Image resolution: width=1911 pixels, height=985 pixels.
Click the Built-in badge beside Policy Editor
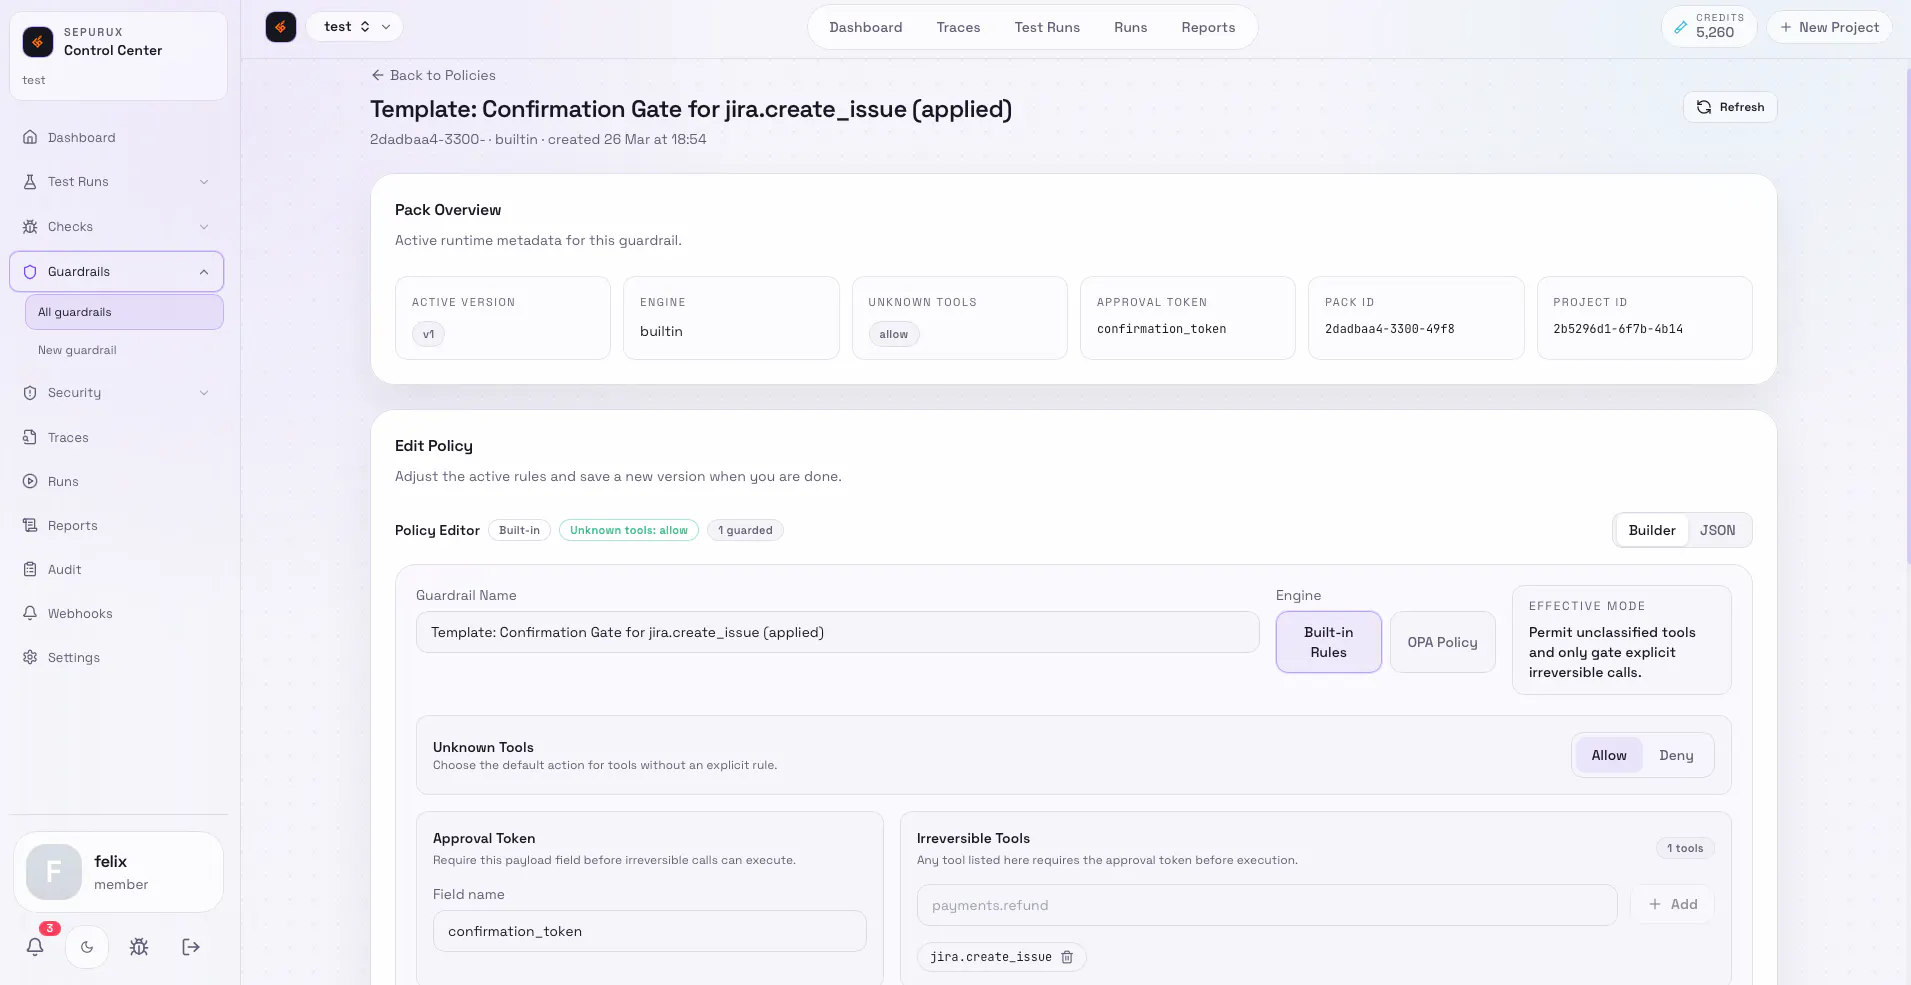pos(519,530)
